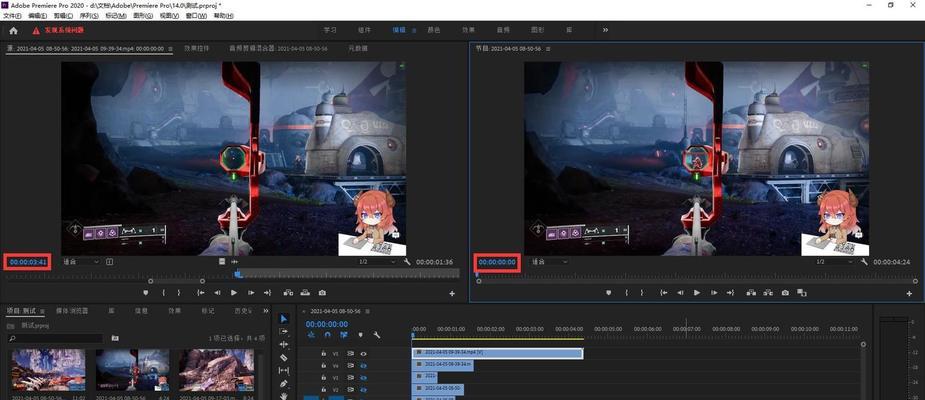
Task: Open program monitor zoom level dropdown 适合
Action: [x=550, y=261]
